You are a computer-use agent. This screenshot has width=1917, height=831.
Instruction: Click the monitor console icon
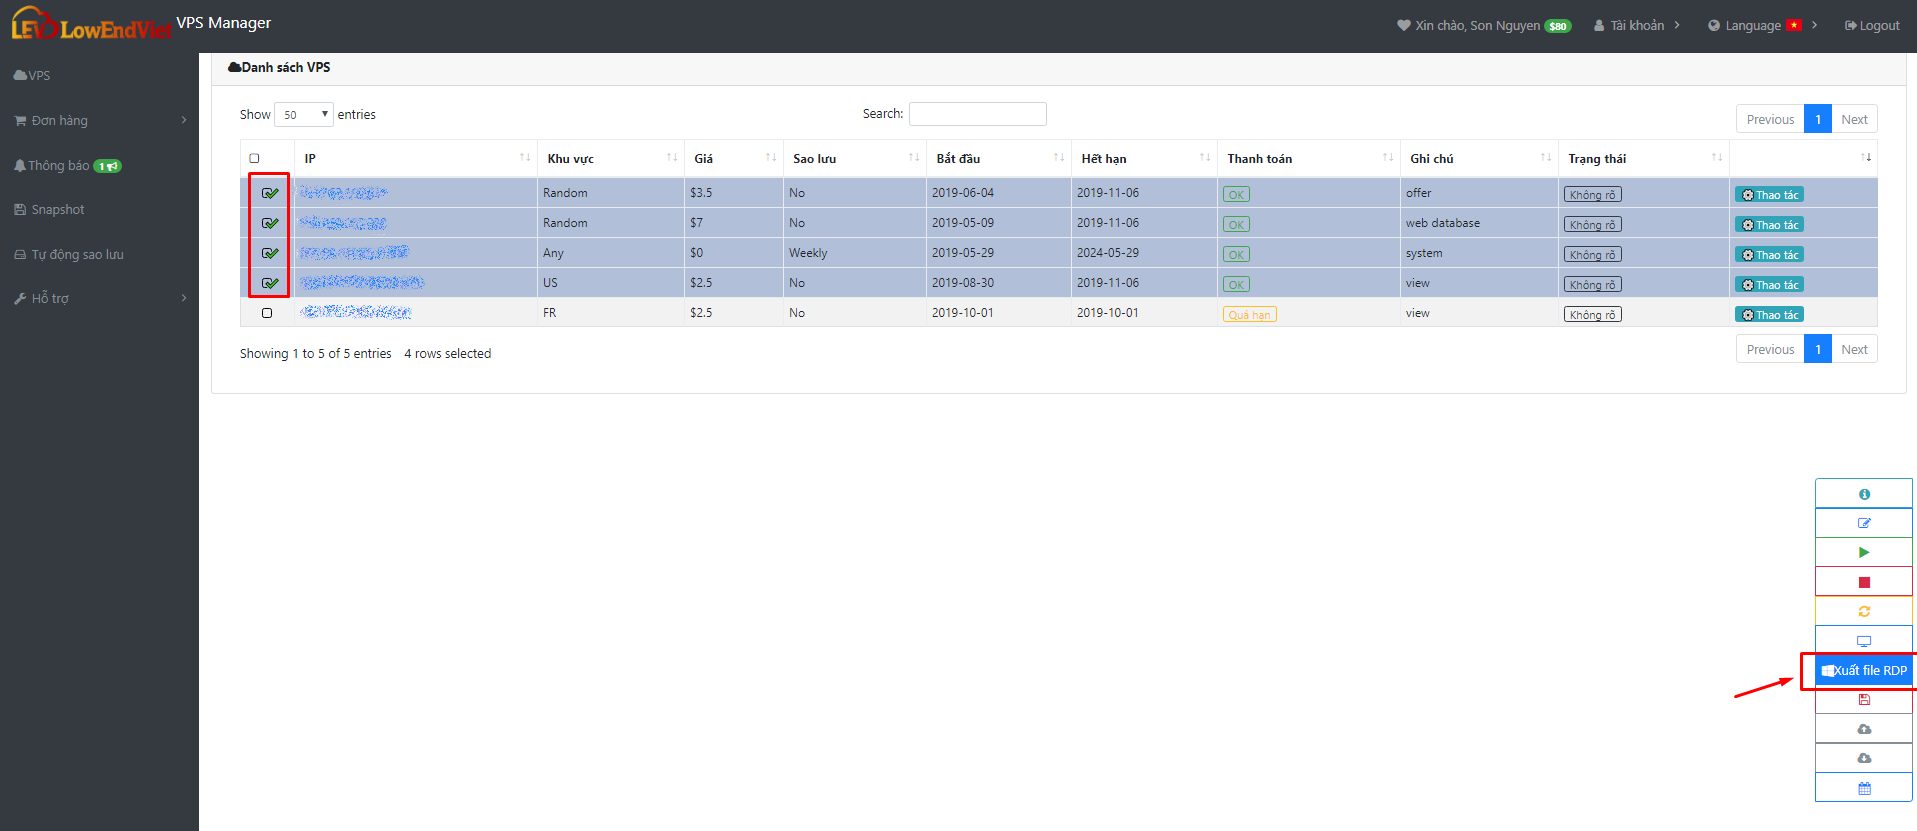click(1864, 641)
